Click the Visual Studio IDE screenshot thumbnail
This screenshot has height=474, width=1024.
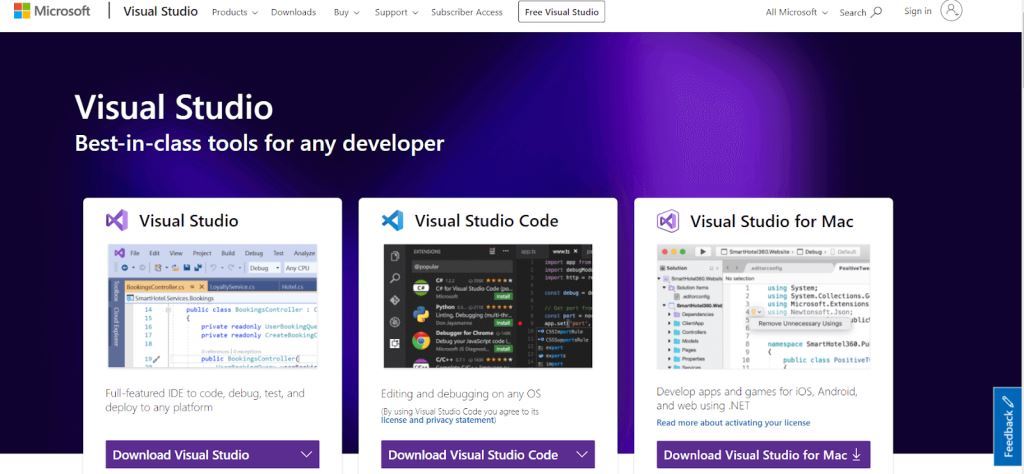[x=212, y=306]
